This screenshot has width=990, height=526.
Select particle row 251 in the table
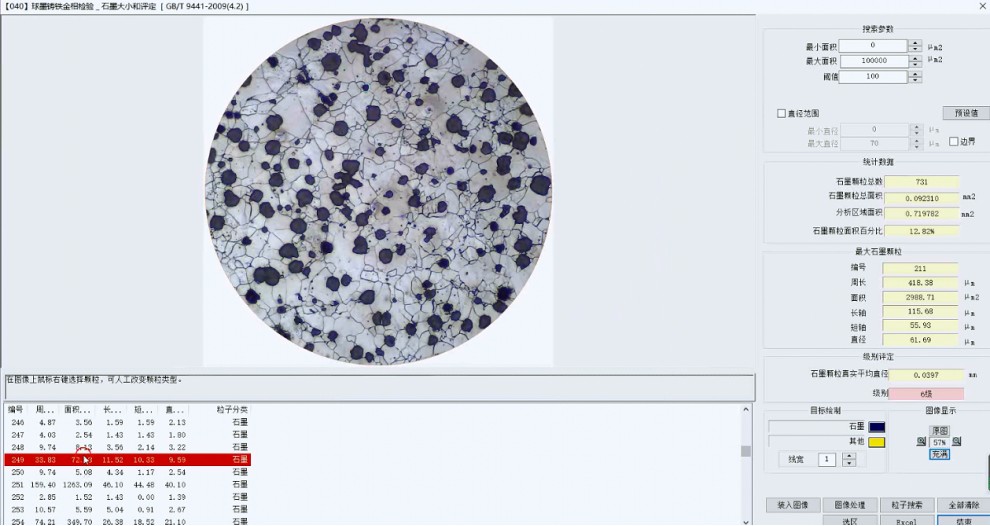click(x=125, y=484)
